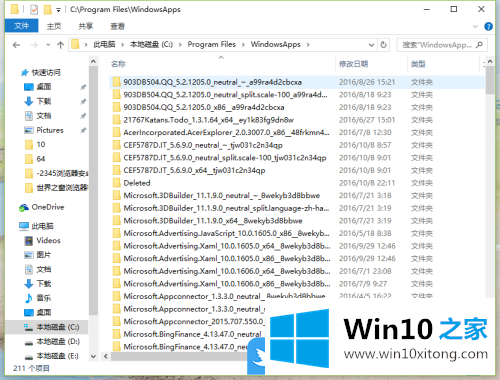The image size is (500, 380).
Task: Open pinned 桌面 under Quick access
Action: click(x=44, y=87)
